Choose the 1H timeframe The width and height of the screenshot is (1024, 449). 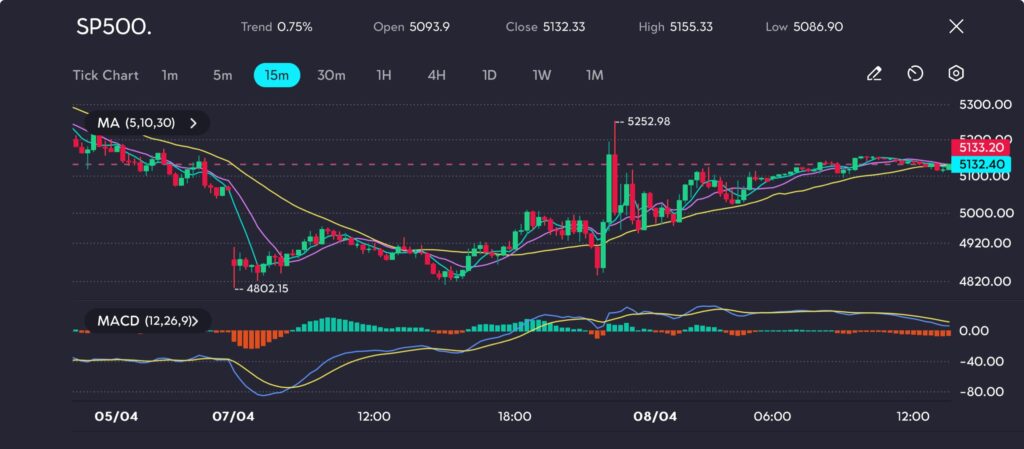(384, 75)
